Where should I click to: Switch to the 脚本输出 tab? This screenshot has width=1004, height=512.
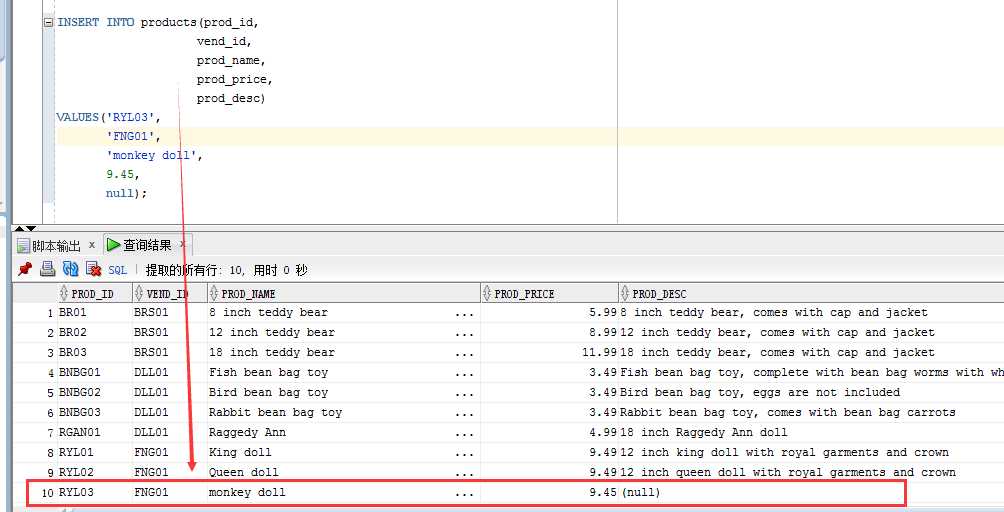pyautogui.click(x=56, y=246)
